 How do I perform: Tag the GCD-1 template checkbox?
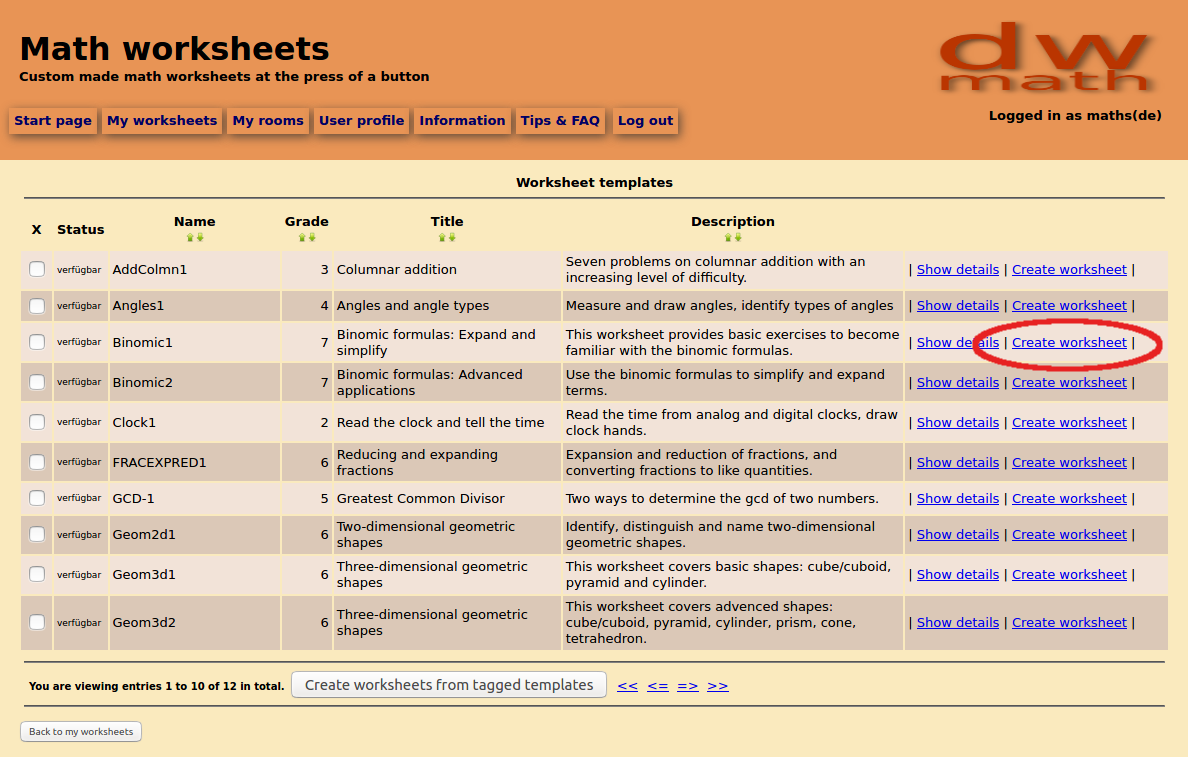(37, 498)
